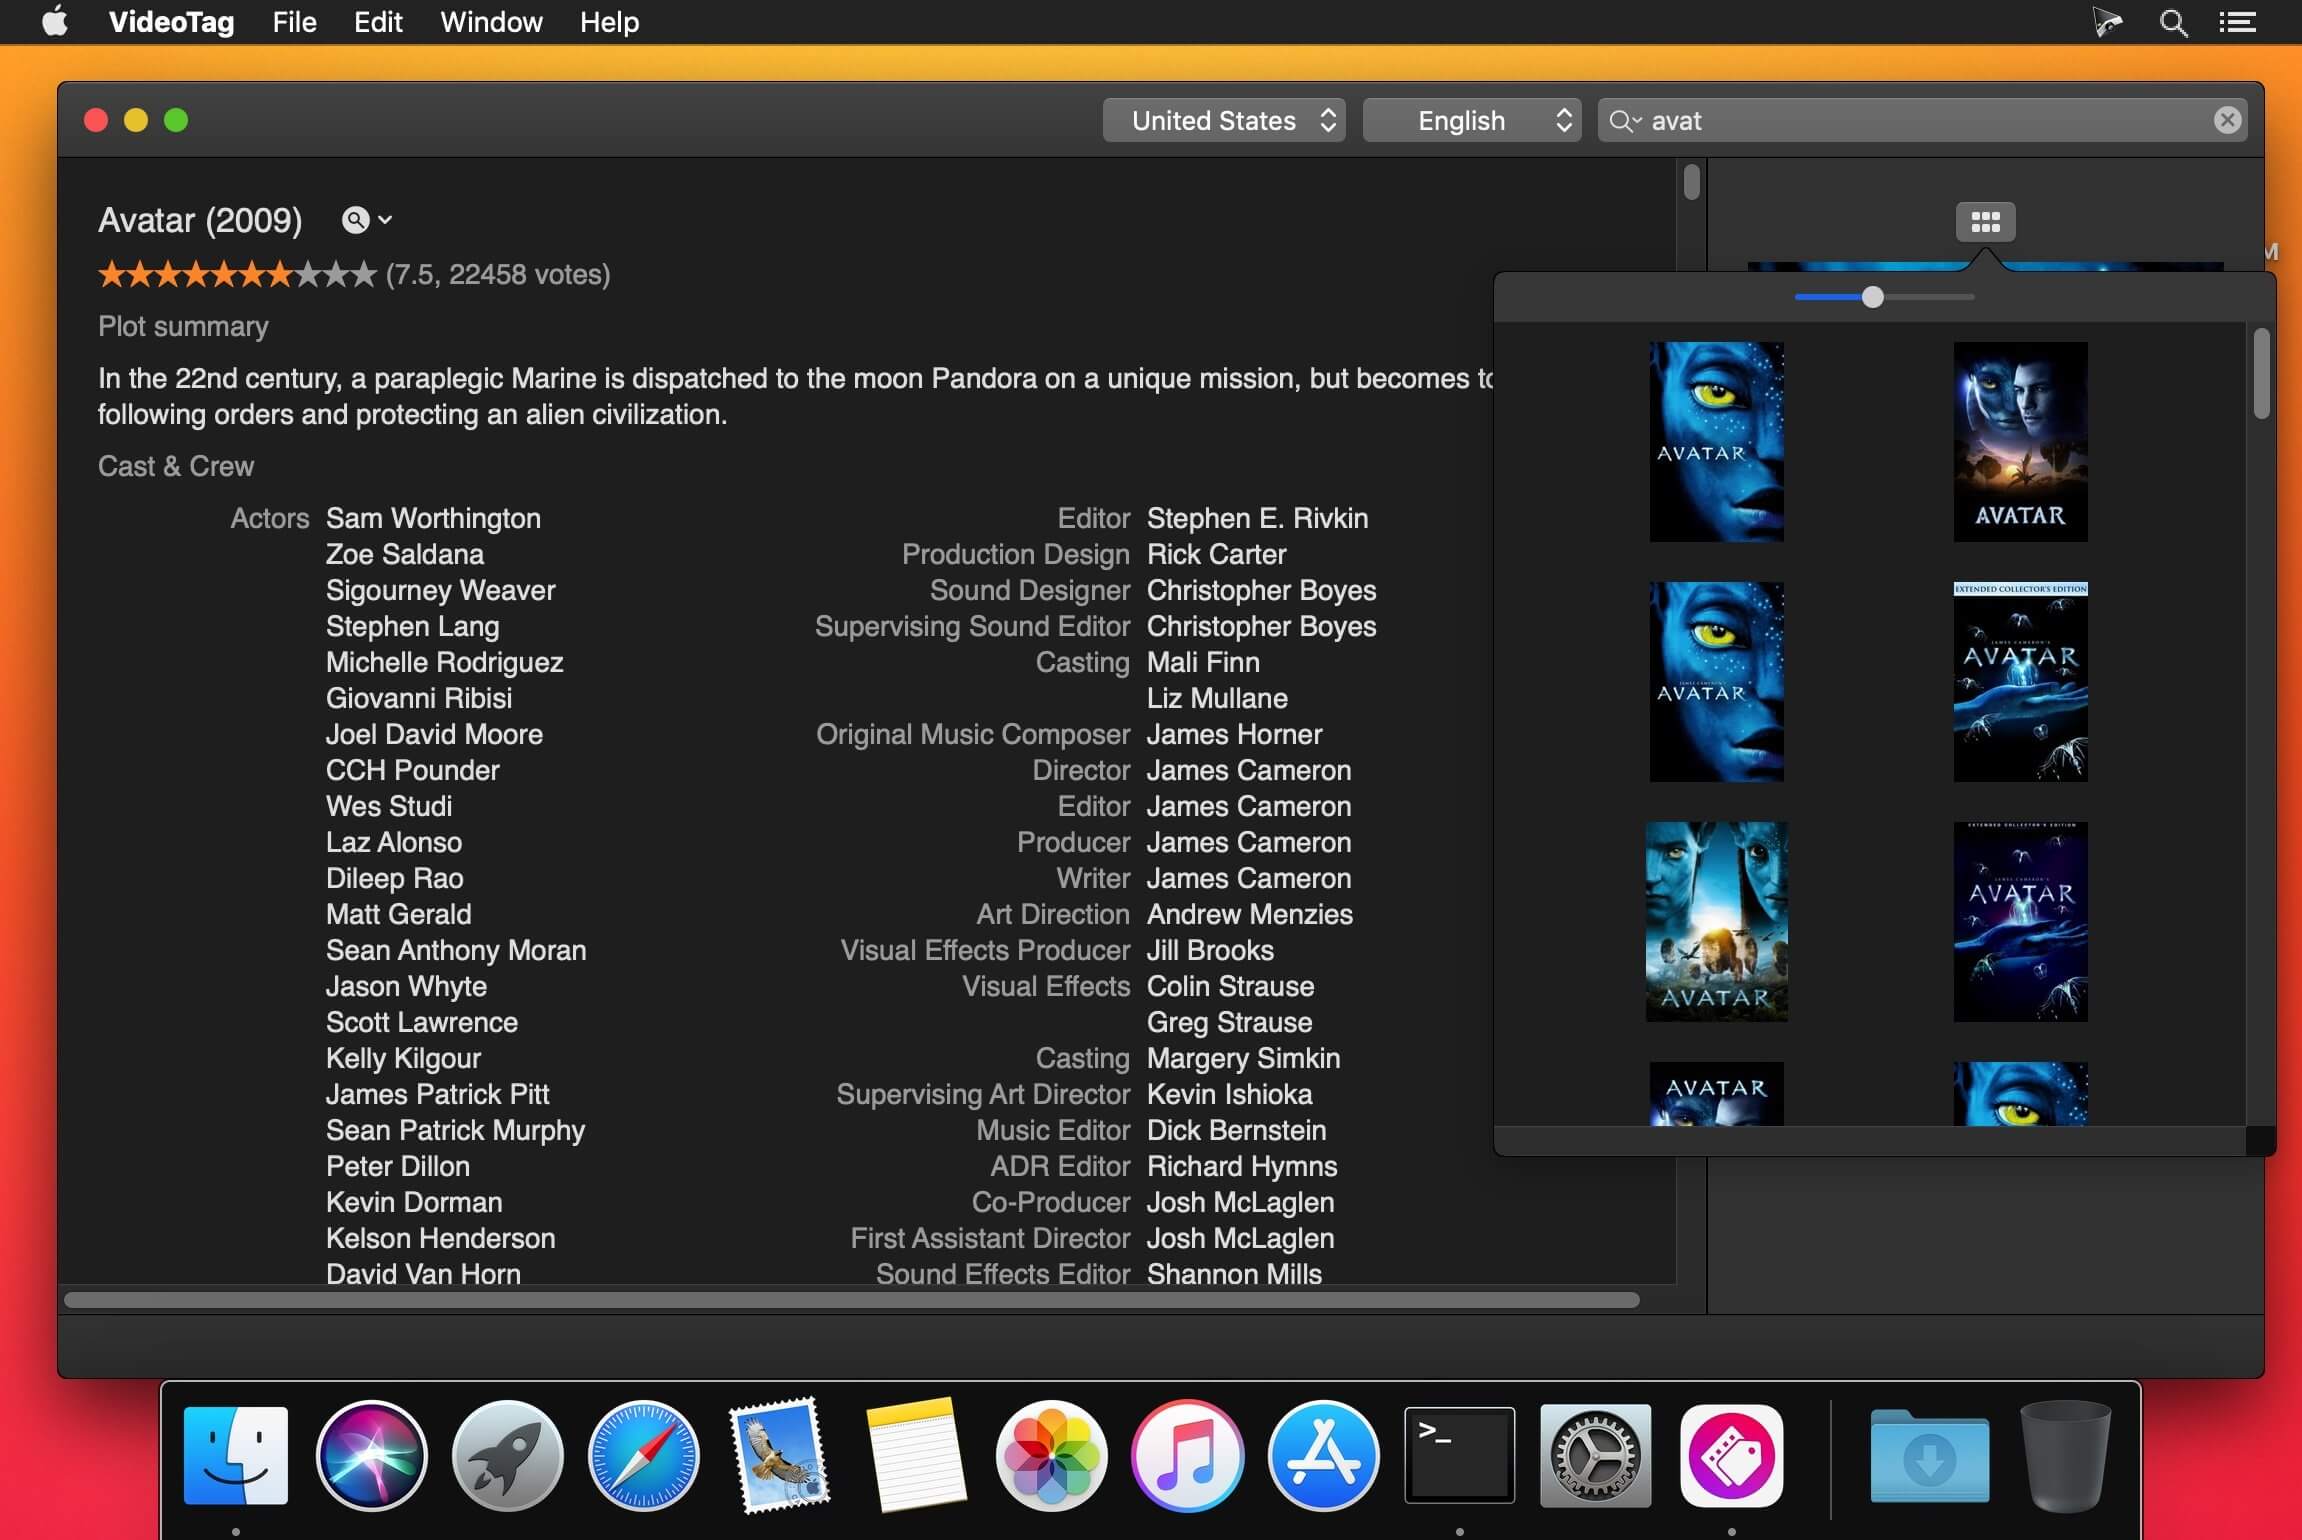Viewport: 2302px width, 1540px height.
Task: Open the File menu
Action: [x=294, y=22]
